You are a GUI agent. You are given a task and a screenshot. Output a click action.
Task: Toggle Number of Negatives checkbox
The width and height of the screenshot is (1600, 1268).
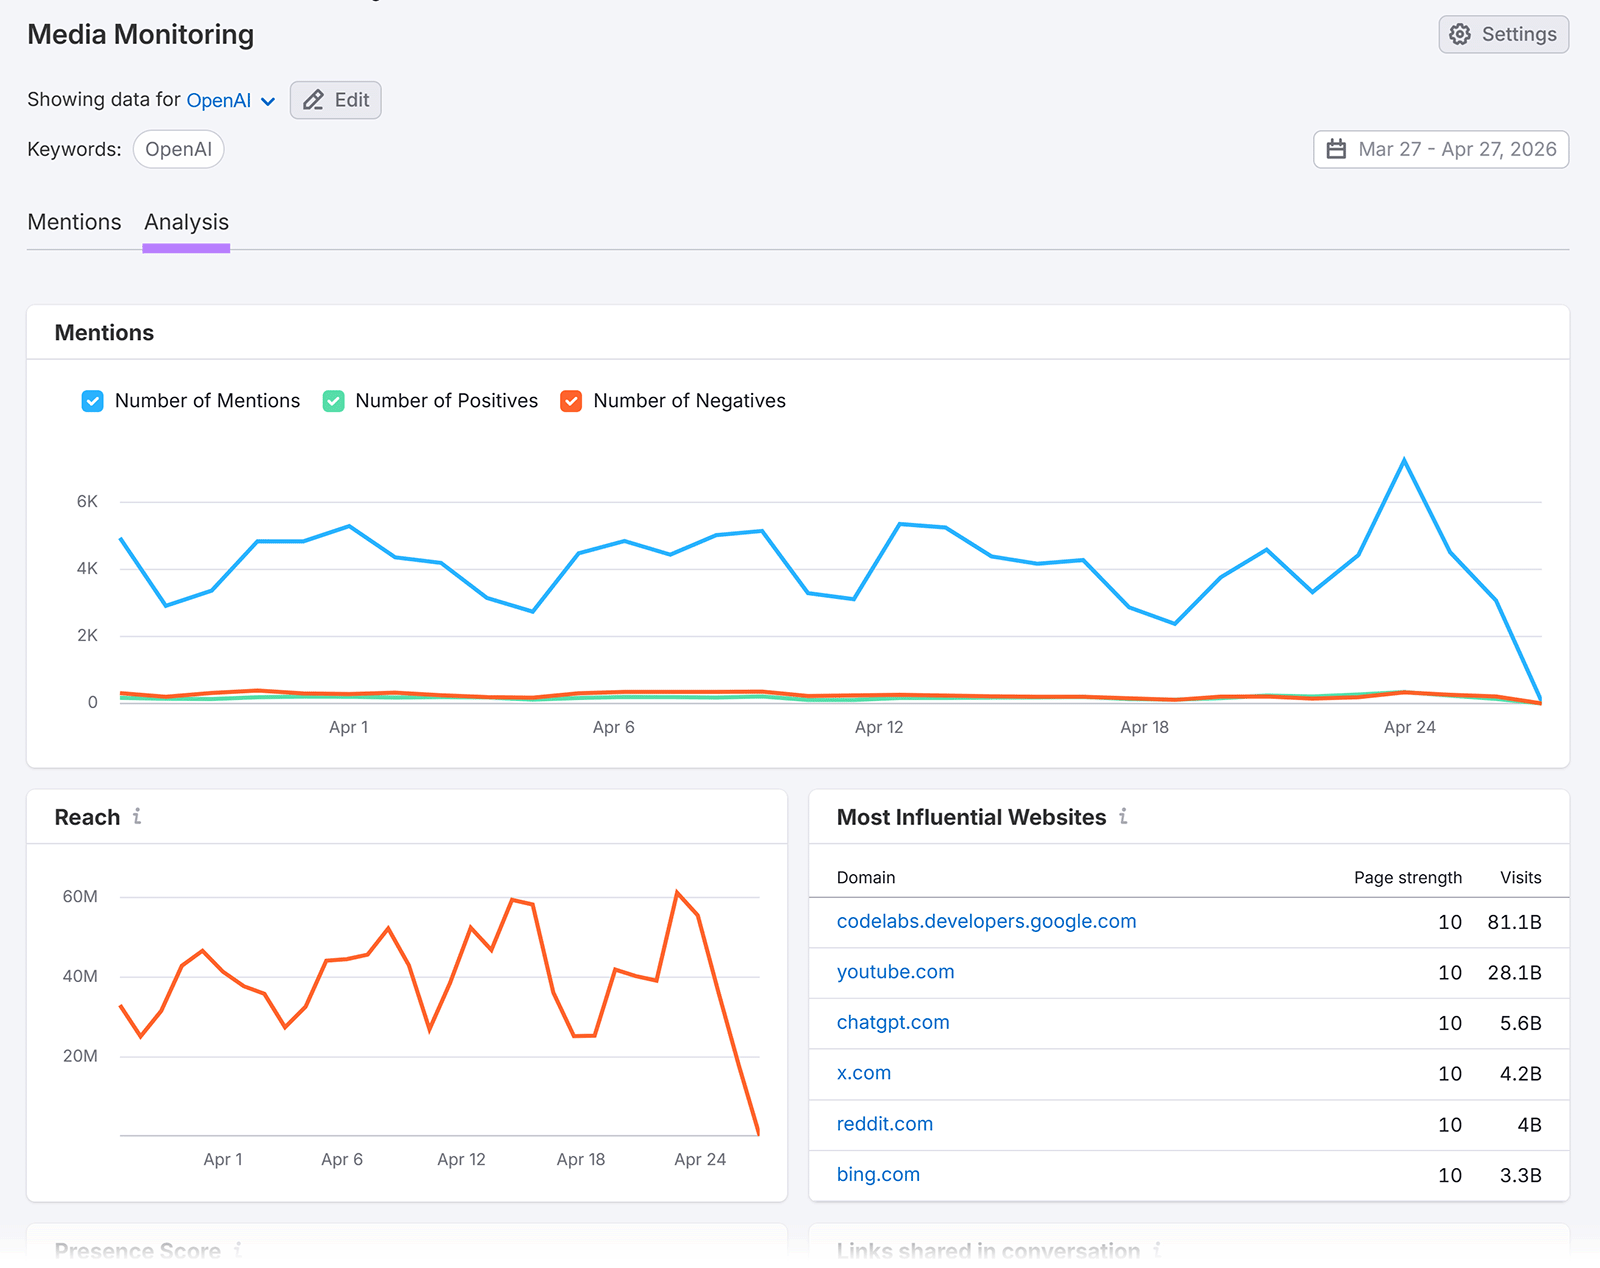(x=571, y=401)
